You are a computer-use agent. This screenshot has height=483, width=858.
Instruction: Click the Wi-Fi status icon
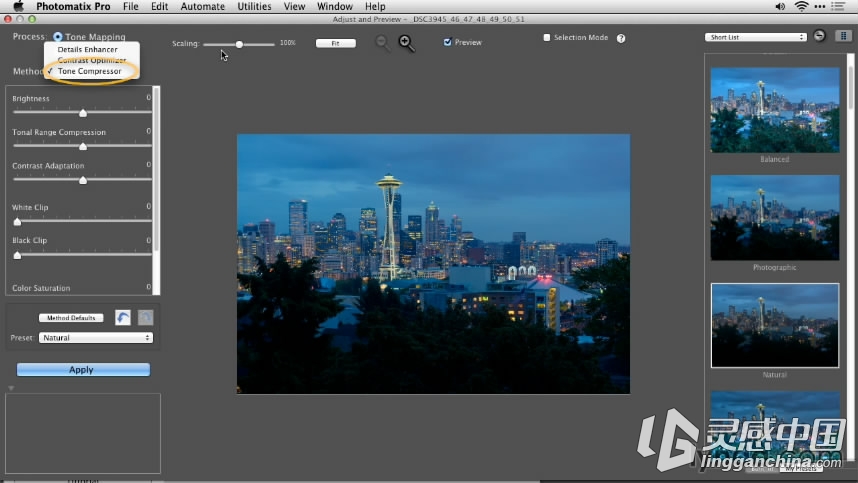point(801,7)
